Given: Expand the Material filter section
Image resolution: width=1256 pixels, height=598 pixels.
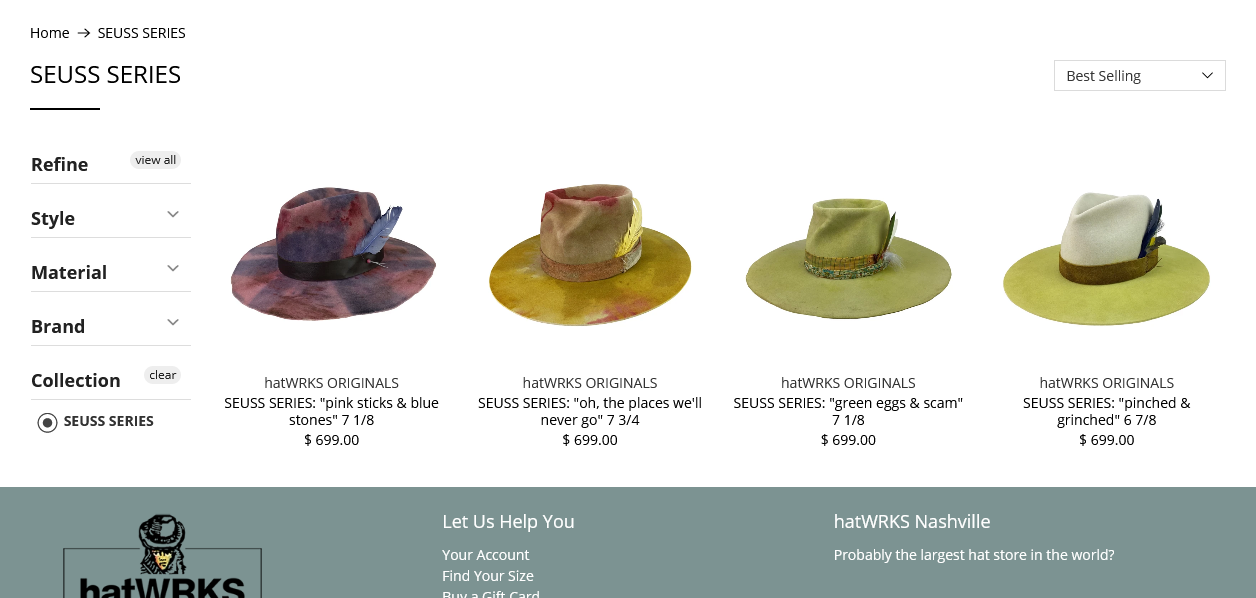Looking at the screenshot, I should click(x=111, y=271).
